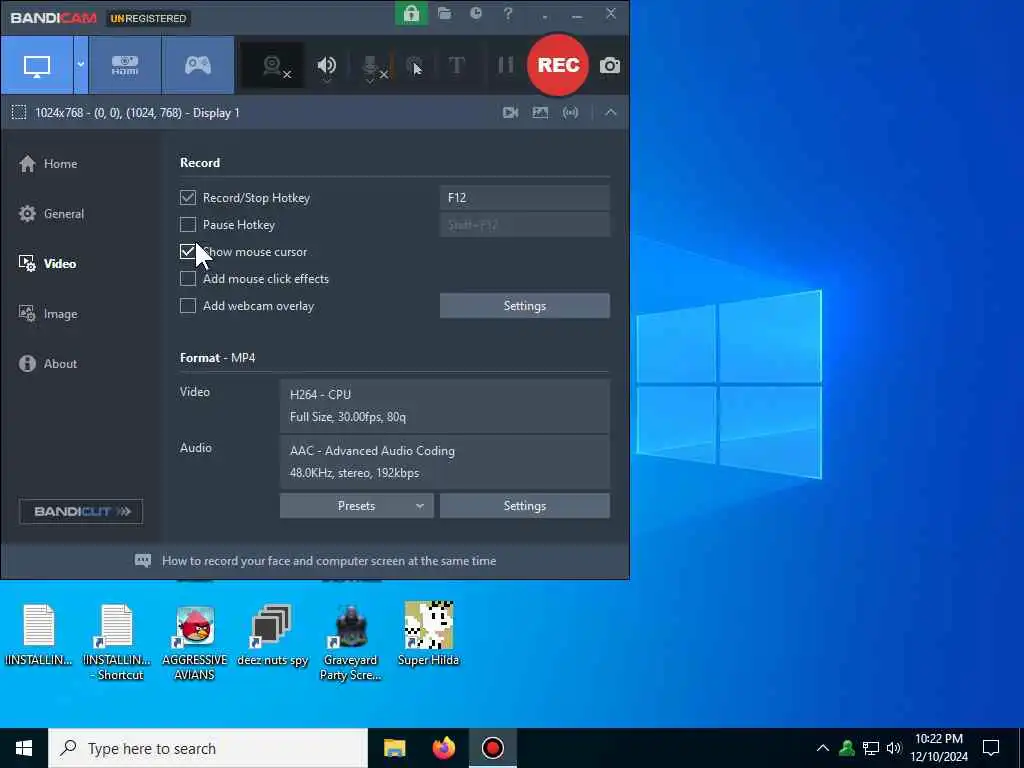Click the taskbar search box
Viewport: 1024px width, 768px height.
pyautogui.click(x=208, y=748)
